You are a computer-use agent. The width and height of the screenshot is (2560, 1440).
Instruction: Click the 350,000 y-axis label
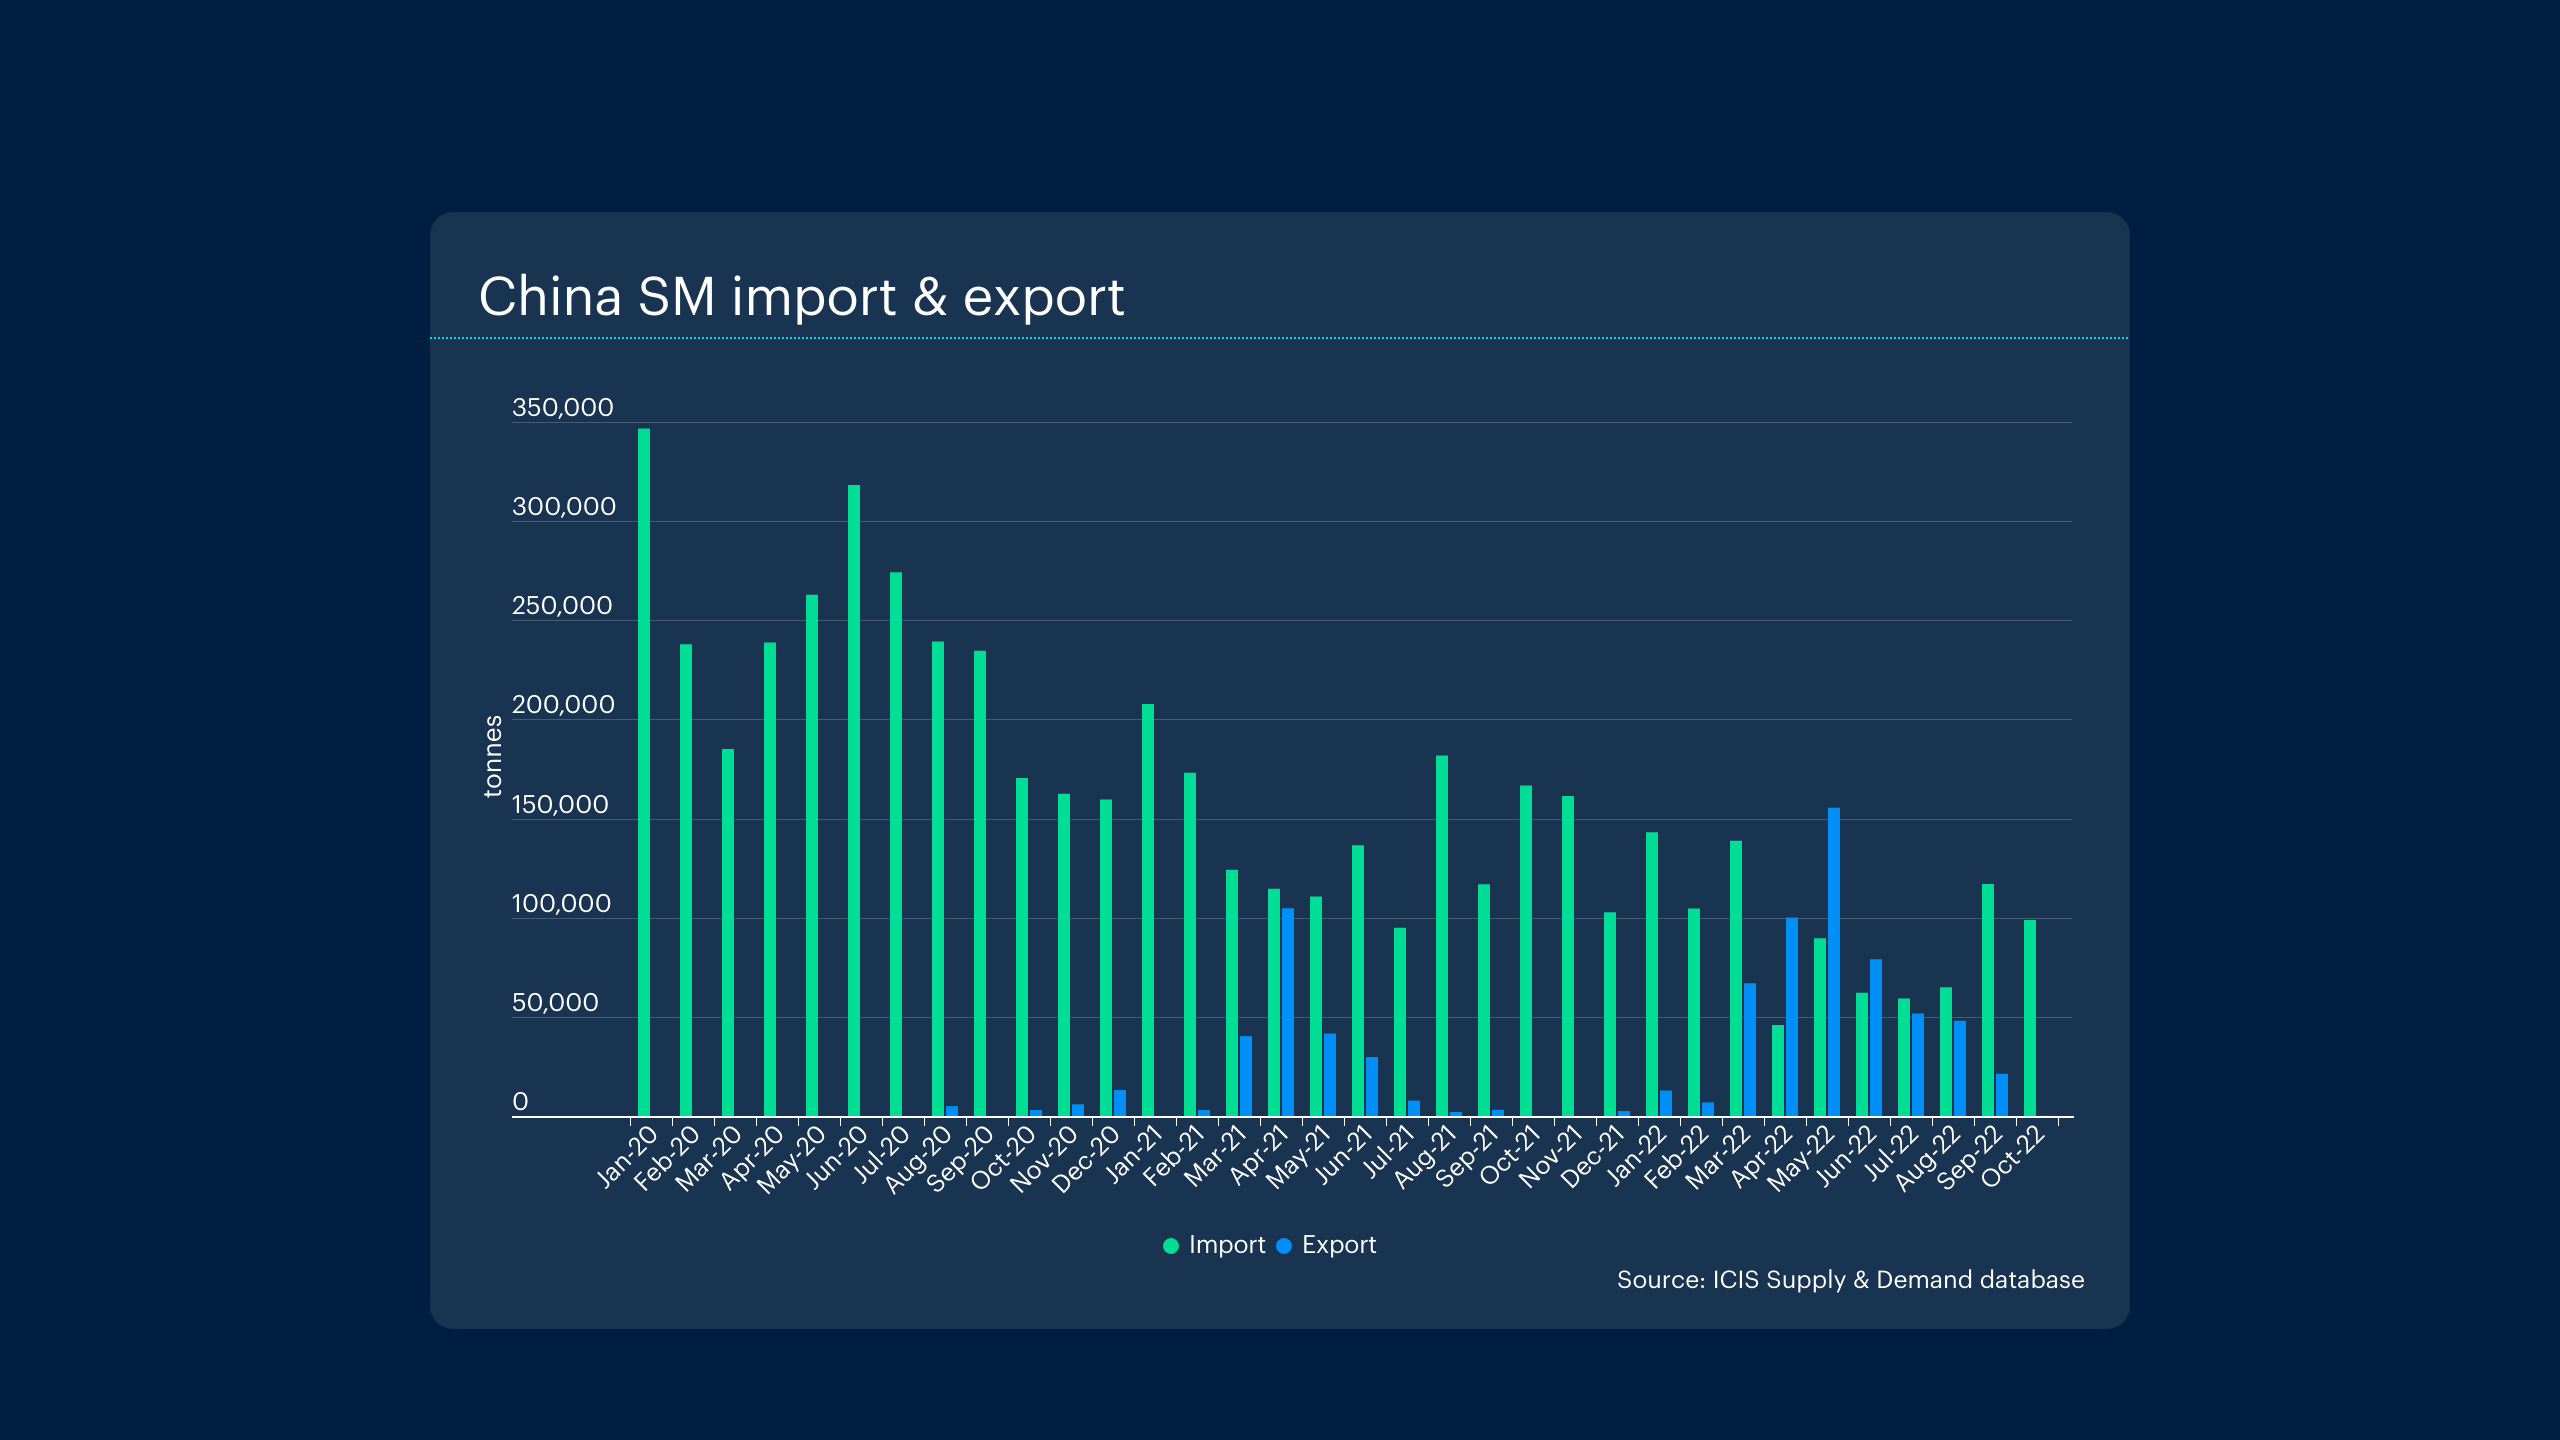pos(562,408)
